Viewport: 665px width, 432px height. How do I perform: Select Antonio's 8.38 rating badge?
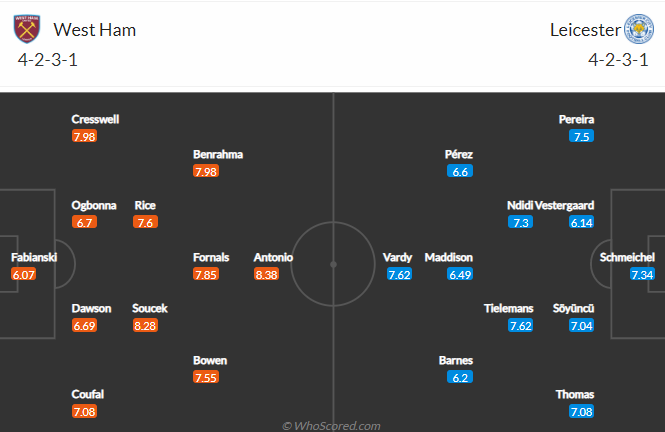coord(266,274)
